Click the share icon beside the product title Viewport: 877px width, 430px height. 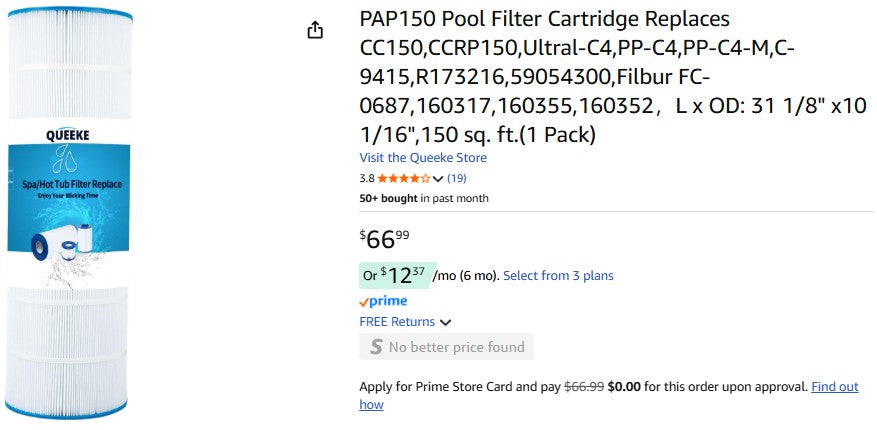pyautogui.click(x=315, y=30)
